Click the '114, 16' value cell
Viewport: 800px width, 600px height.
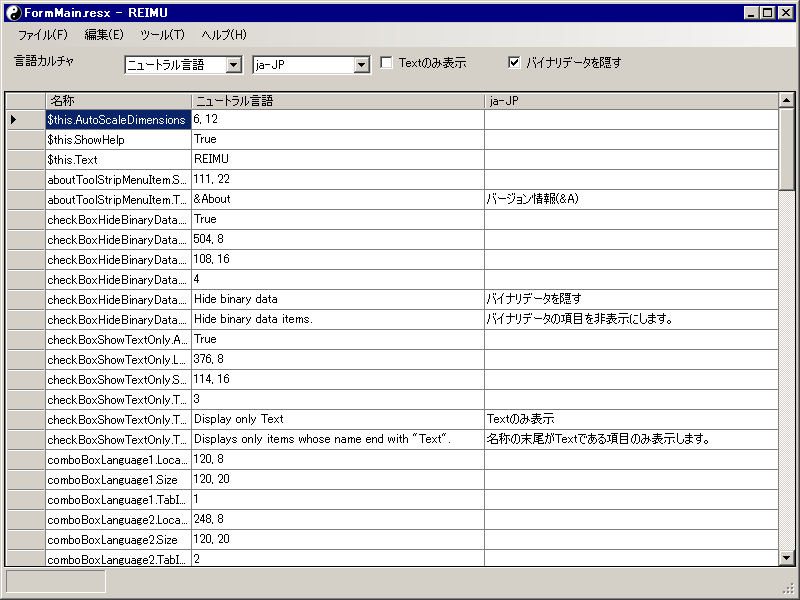[338, 380]
